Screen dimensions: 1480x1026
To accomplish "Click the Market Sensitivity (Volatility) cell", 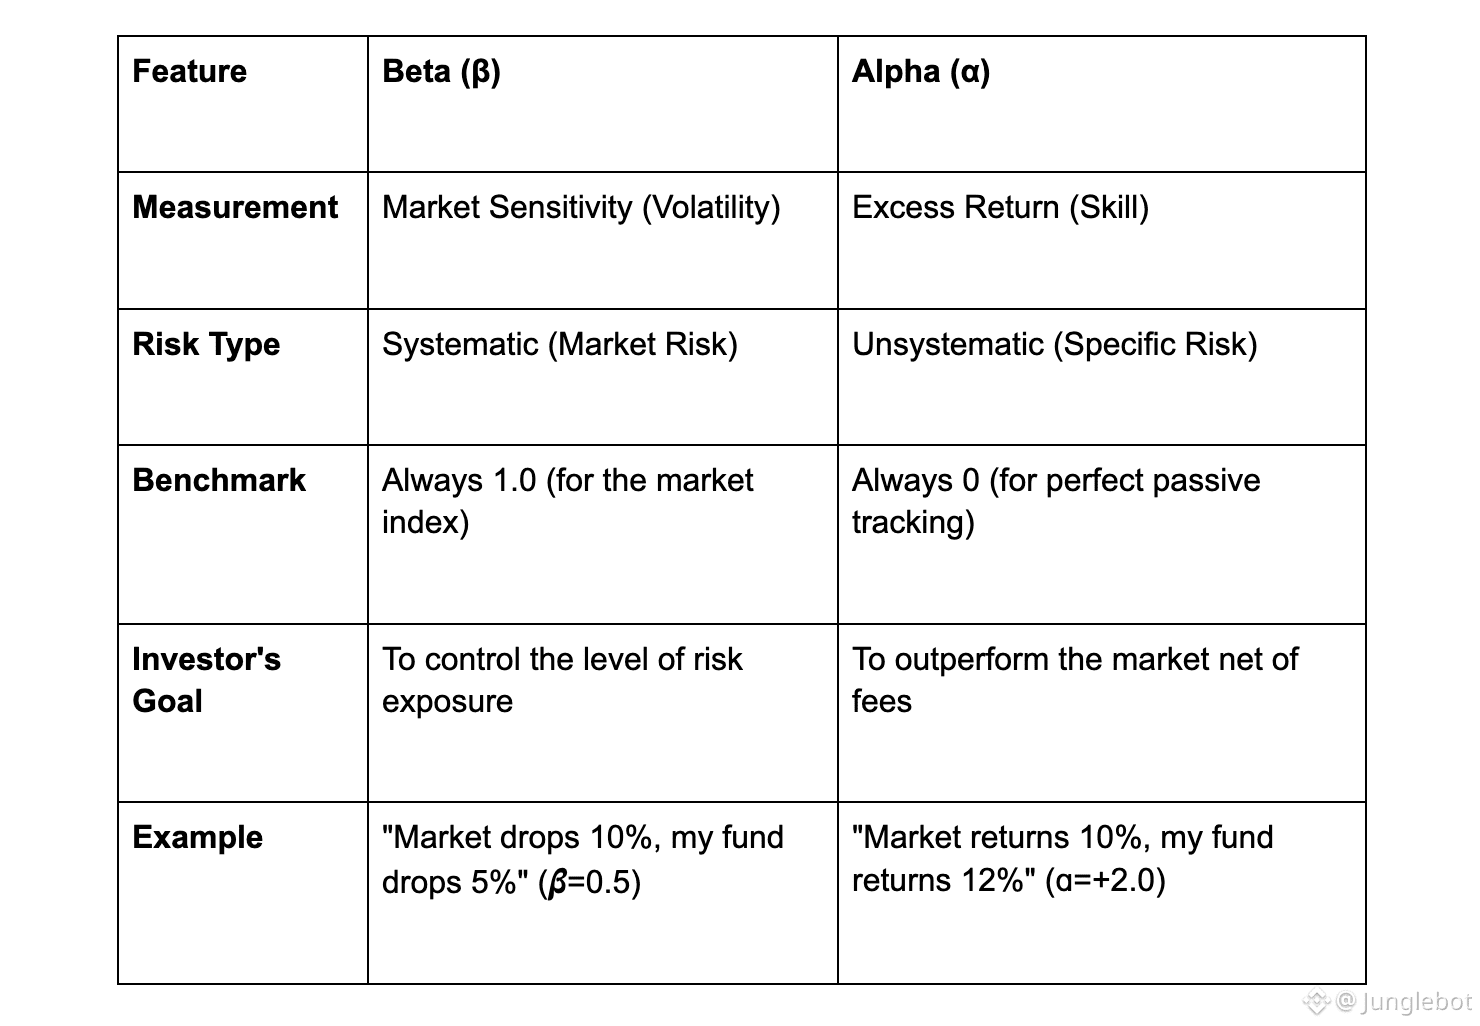I will pyautogui.click(x=581, y=208).
